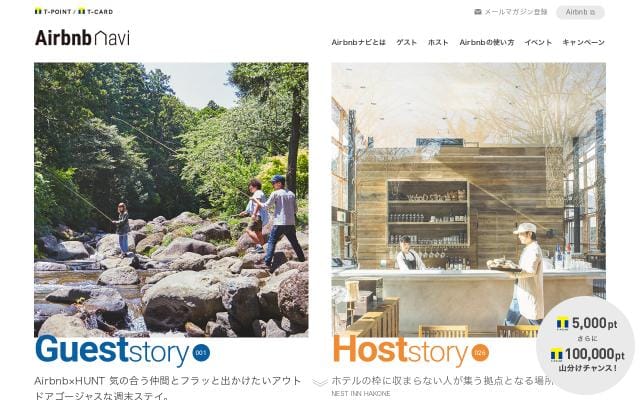Click the T-POINT logo icon
The width and height of the screenshot is (640, 400).
(x=38, y=11)
